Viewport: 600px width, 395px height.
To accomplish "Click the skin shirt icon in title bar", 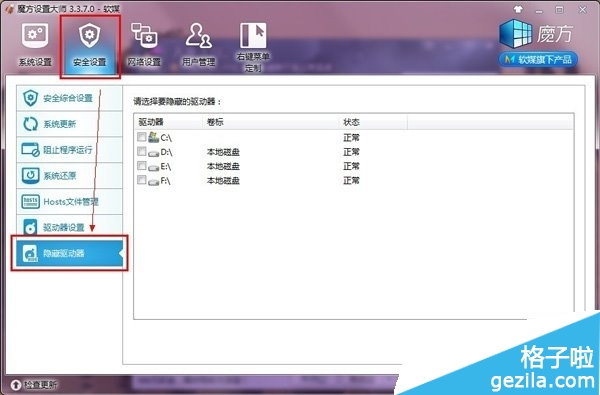I will tap(518, 10).
